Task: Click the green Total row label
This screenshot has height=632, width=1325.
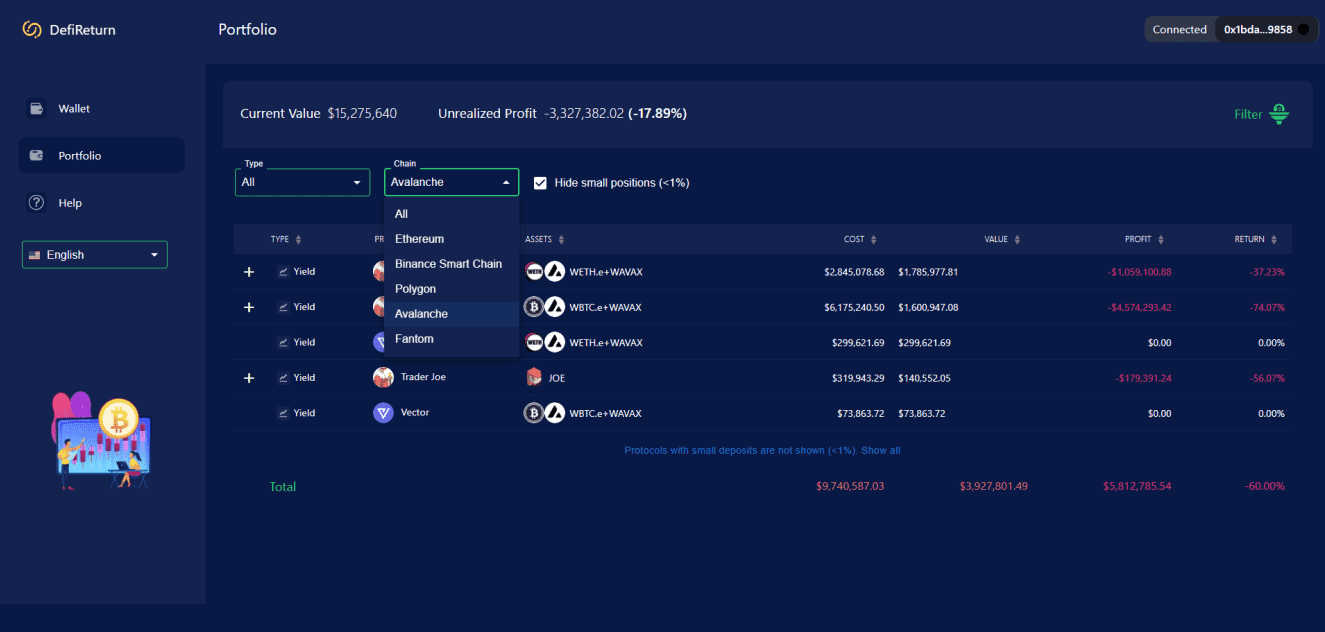Action: click(283, 487)
